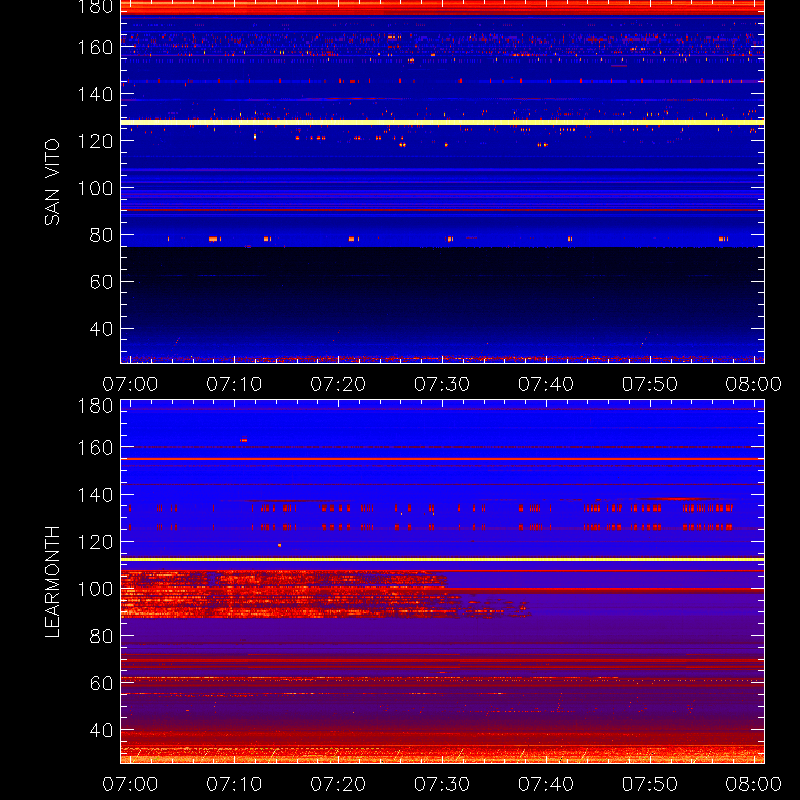Viewport: 800px width, 800px height.
Task: Click 07:10 time label under SAN VITO plot
Action: click(x=234, y=384)
